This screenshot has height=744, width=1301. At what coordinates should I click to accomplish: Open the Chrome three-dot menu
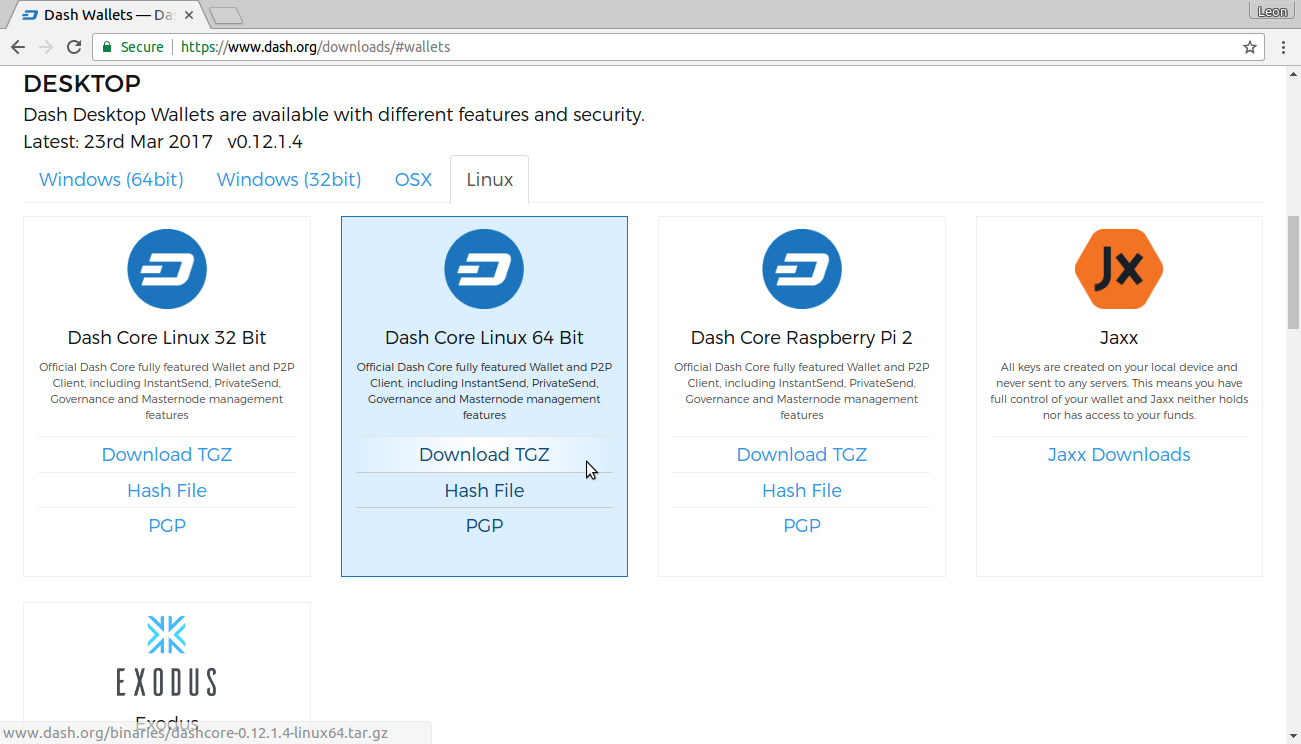(x=1284, y=47)
